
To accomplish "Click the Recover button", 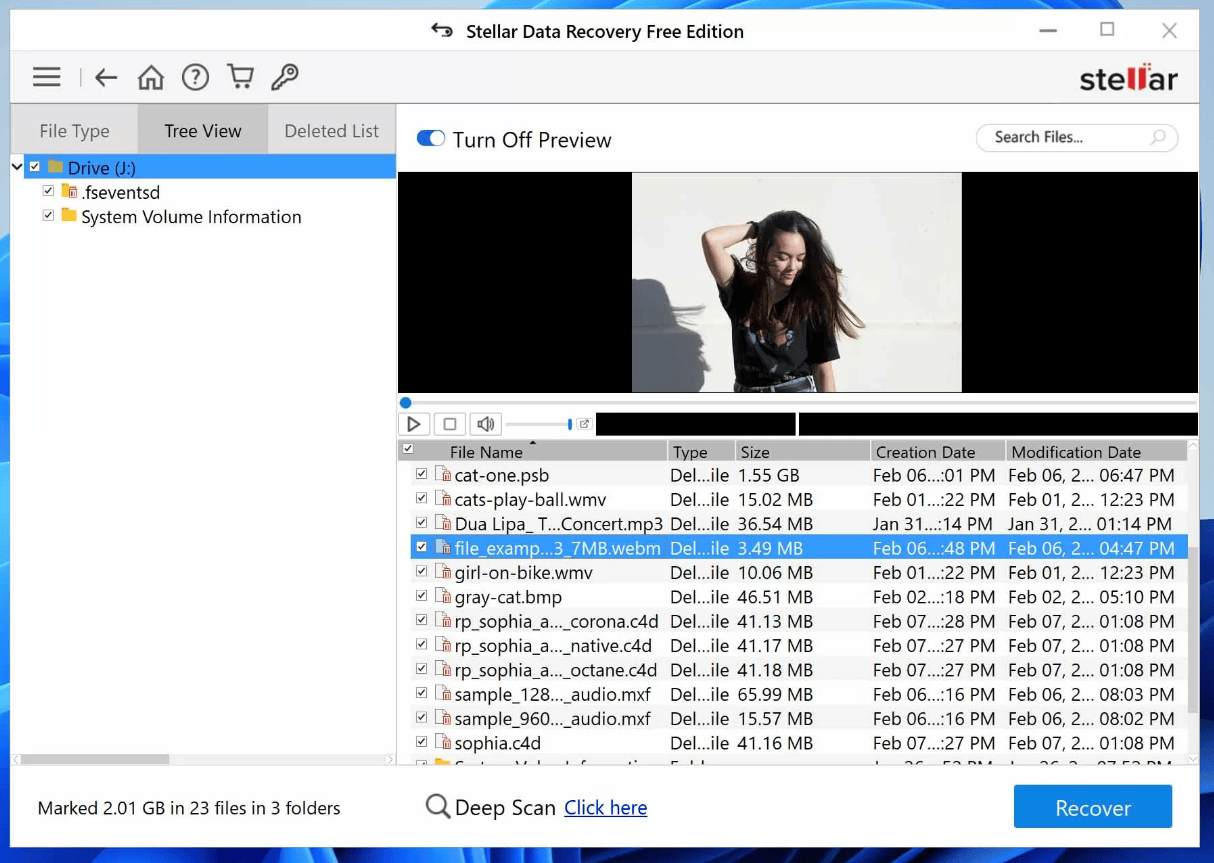I will (1093, 807).
